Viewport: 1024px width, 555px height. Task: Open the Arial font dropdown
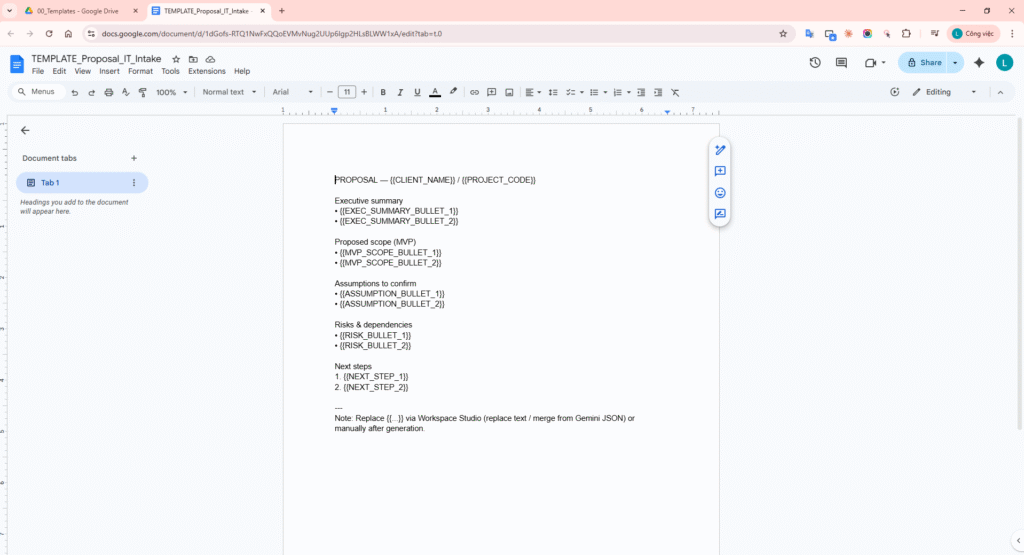coord(292,92)
